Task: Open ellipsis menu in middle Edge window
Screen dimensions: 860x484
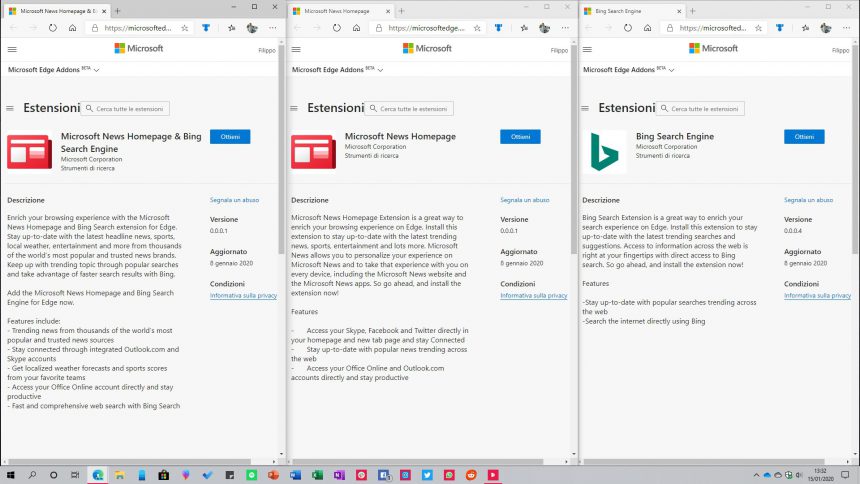Action: tap(565, 27)
